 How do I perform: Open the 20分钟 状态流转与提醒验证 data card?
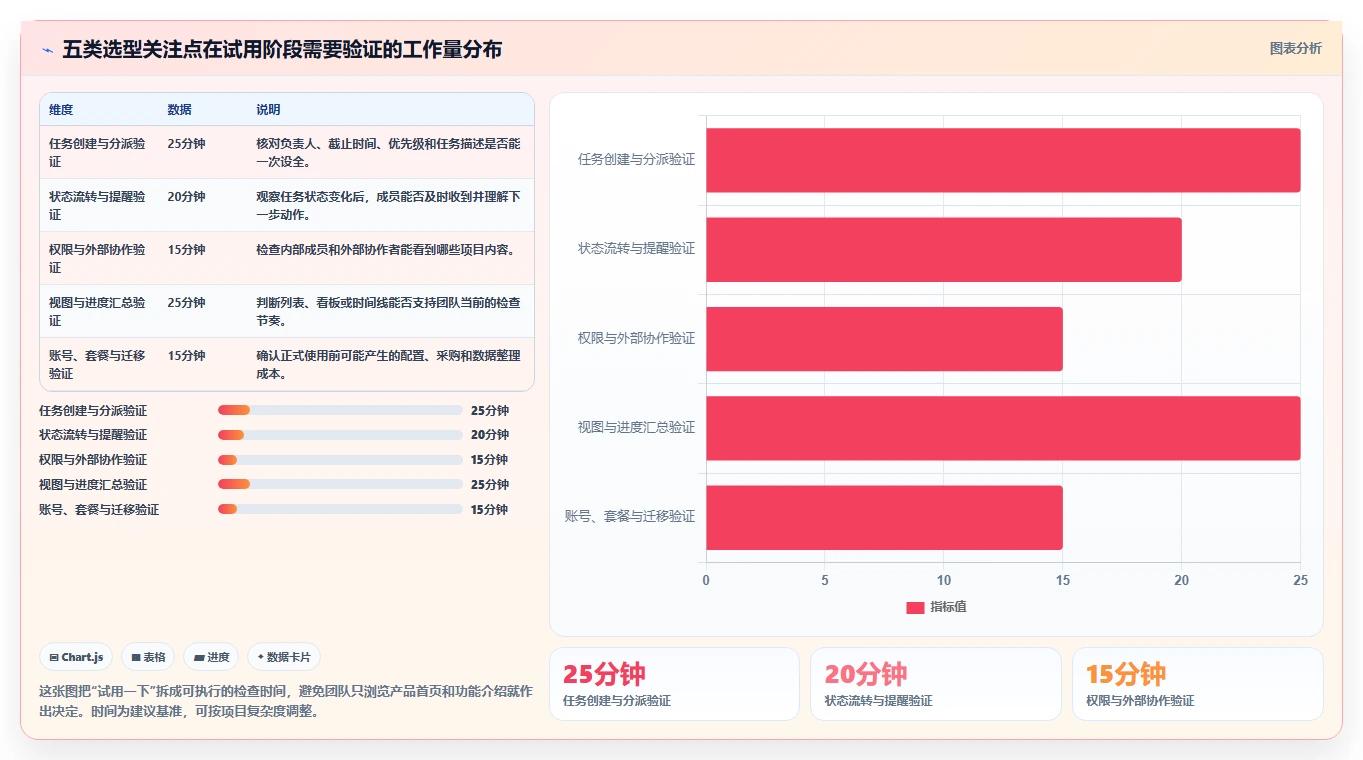(x=936, y=684)
